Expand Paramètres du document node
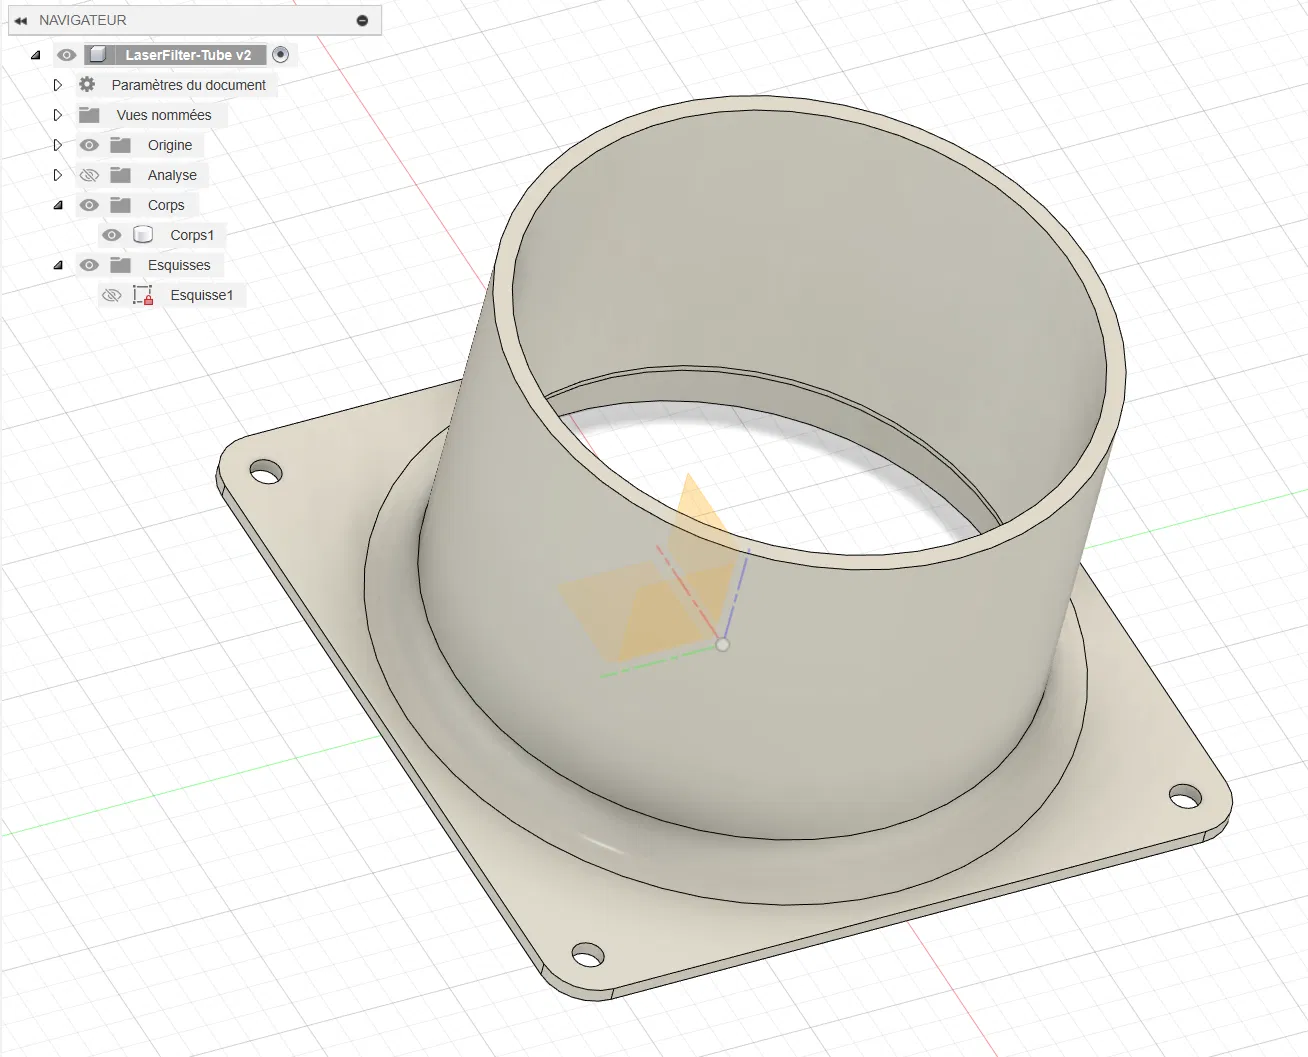 58,85
